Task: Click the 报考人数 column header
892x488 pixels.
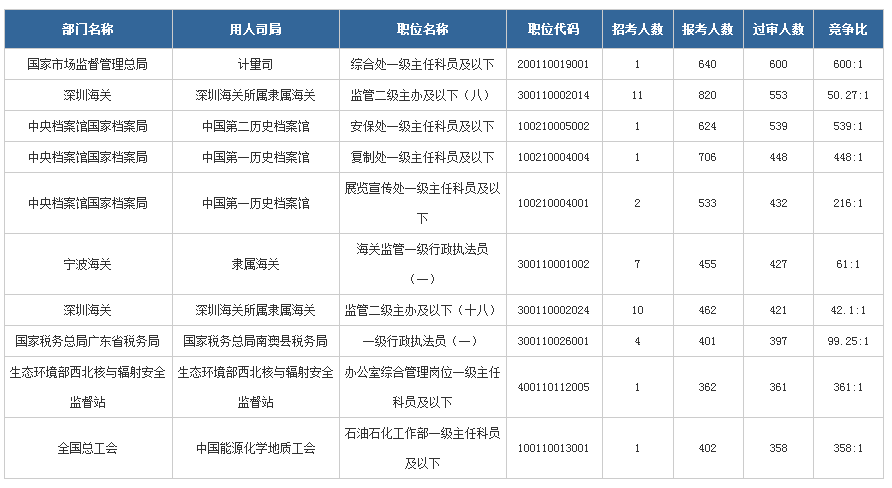Action: 708,29
